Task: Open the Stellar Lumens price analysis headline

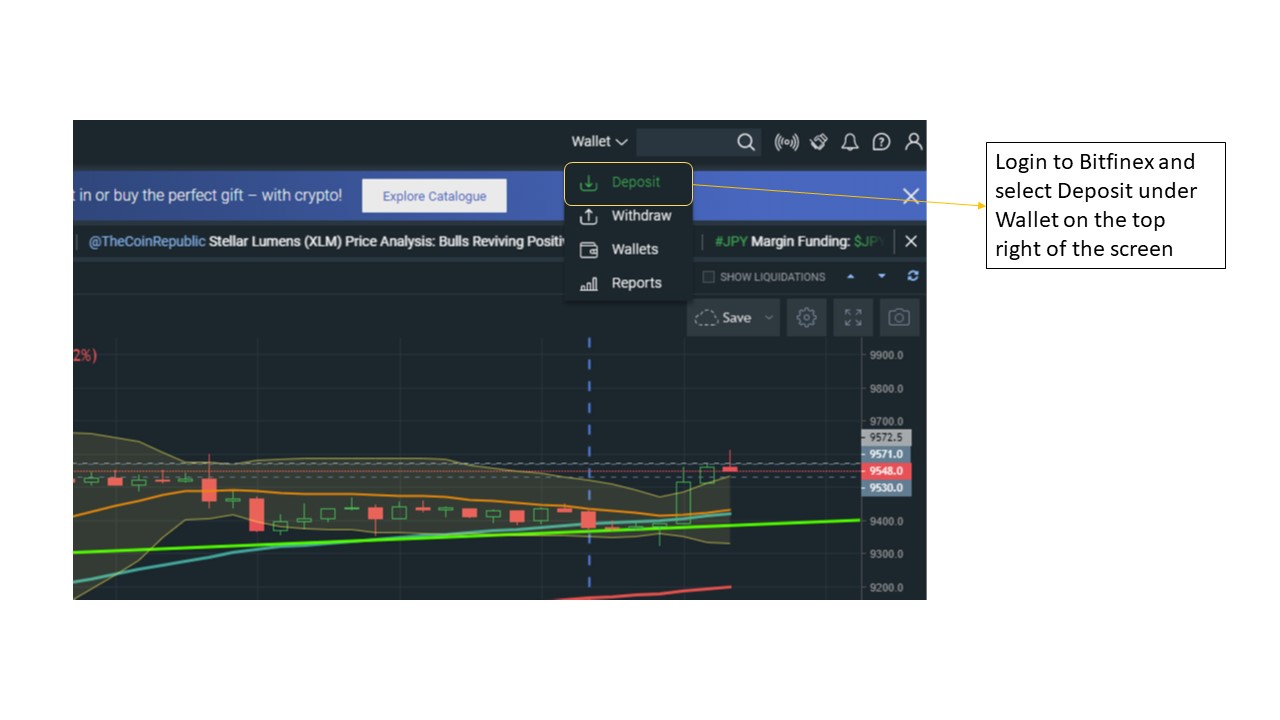Action: click(x=386, y=241)
